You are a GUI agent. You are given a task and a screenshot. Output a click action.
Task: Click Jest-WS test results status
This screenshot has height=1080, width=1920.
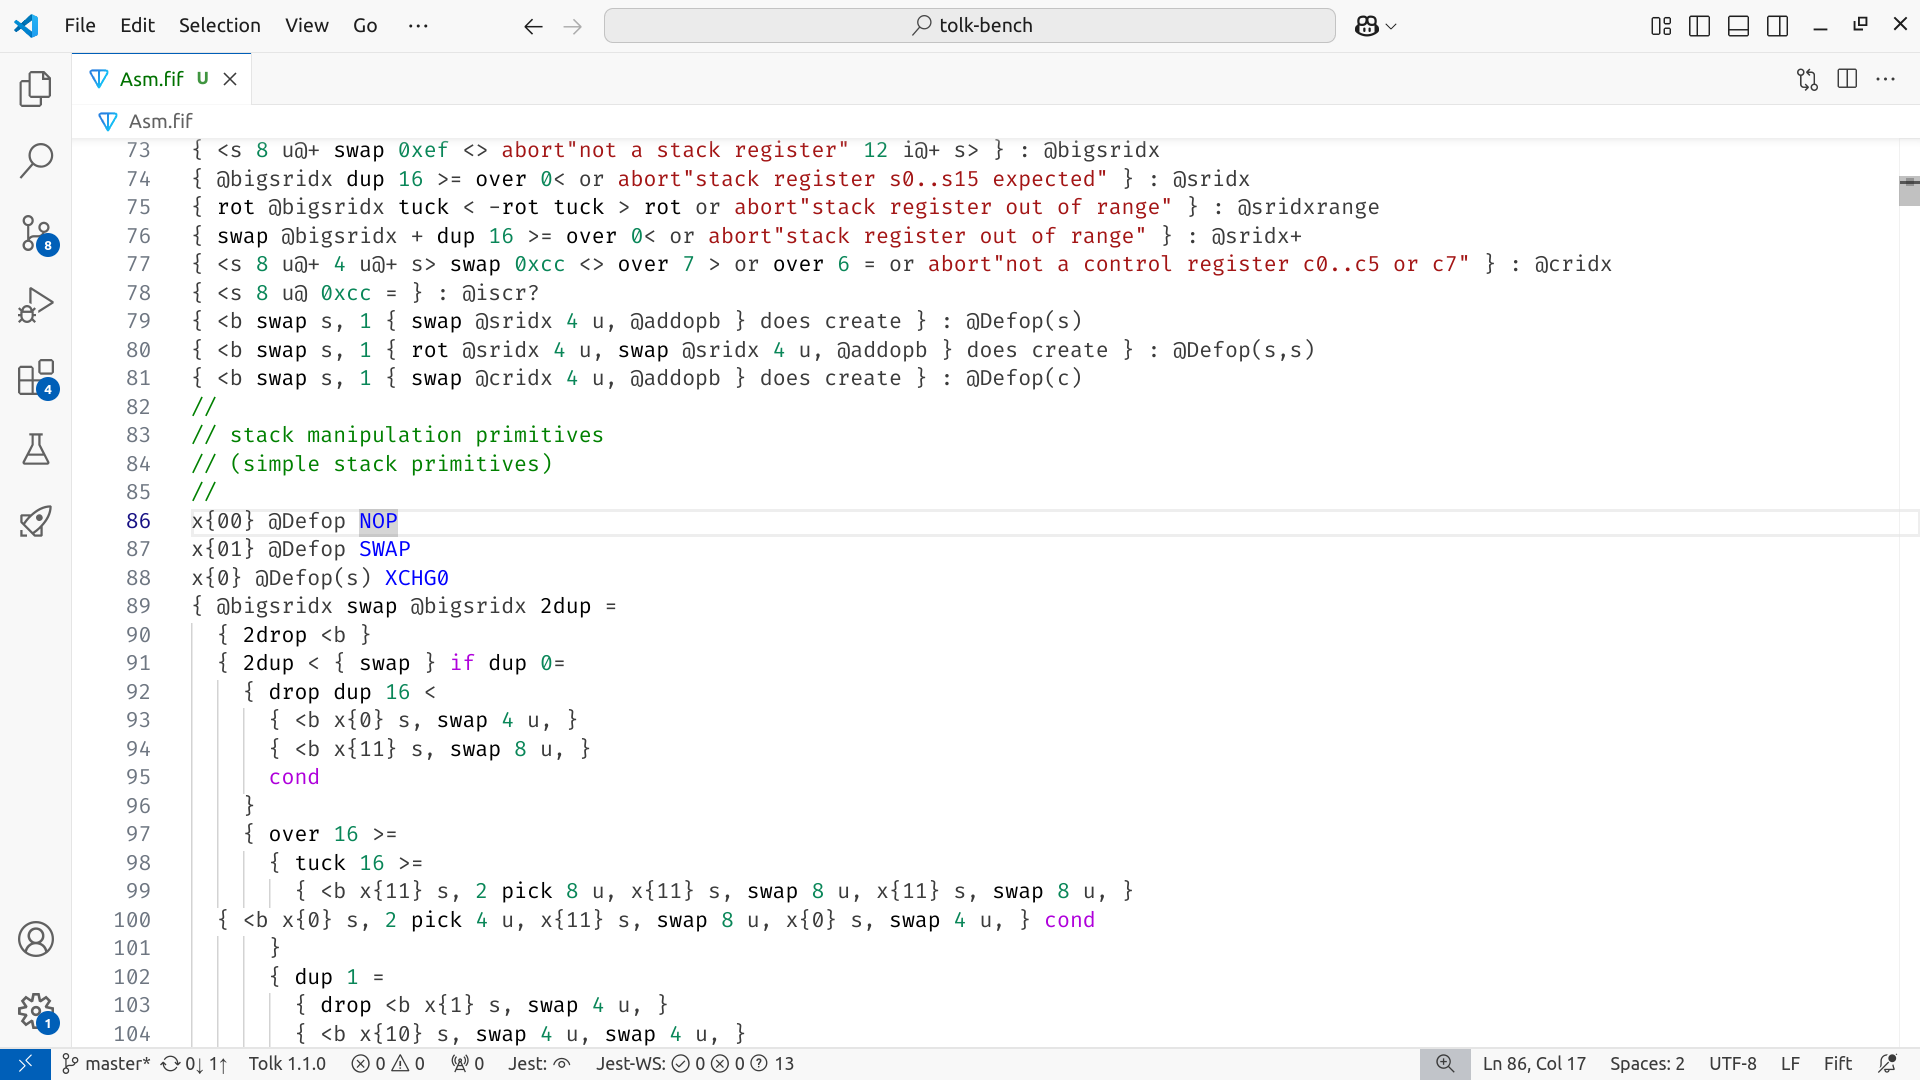(695, 1064)
